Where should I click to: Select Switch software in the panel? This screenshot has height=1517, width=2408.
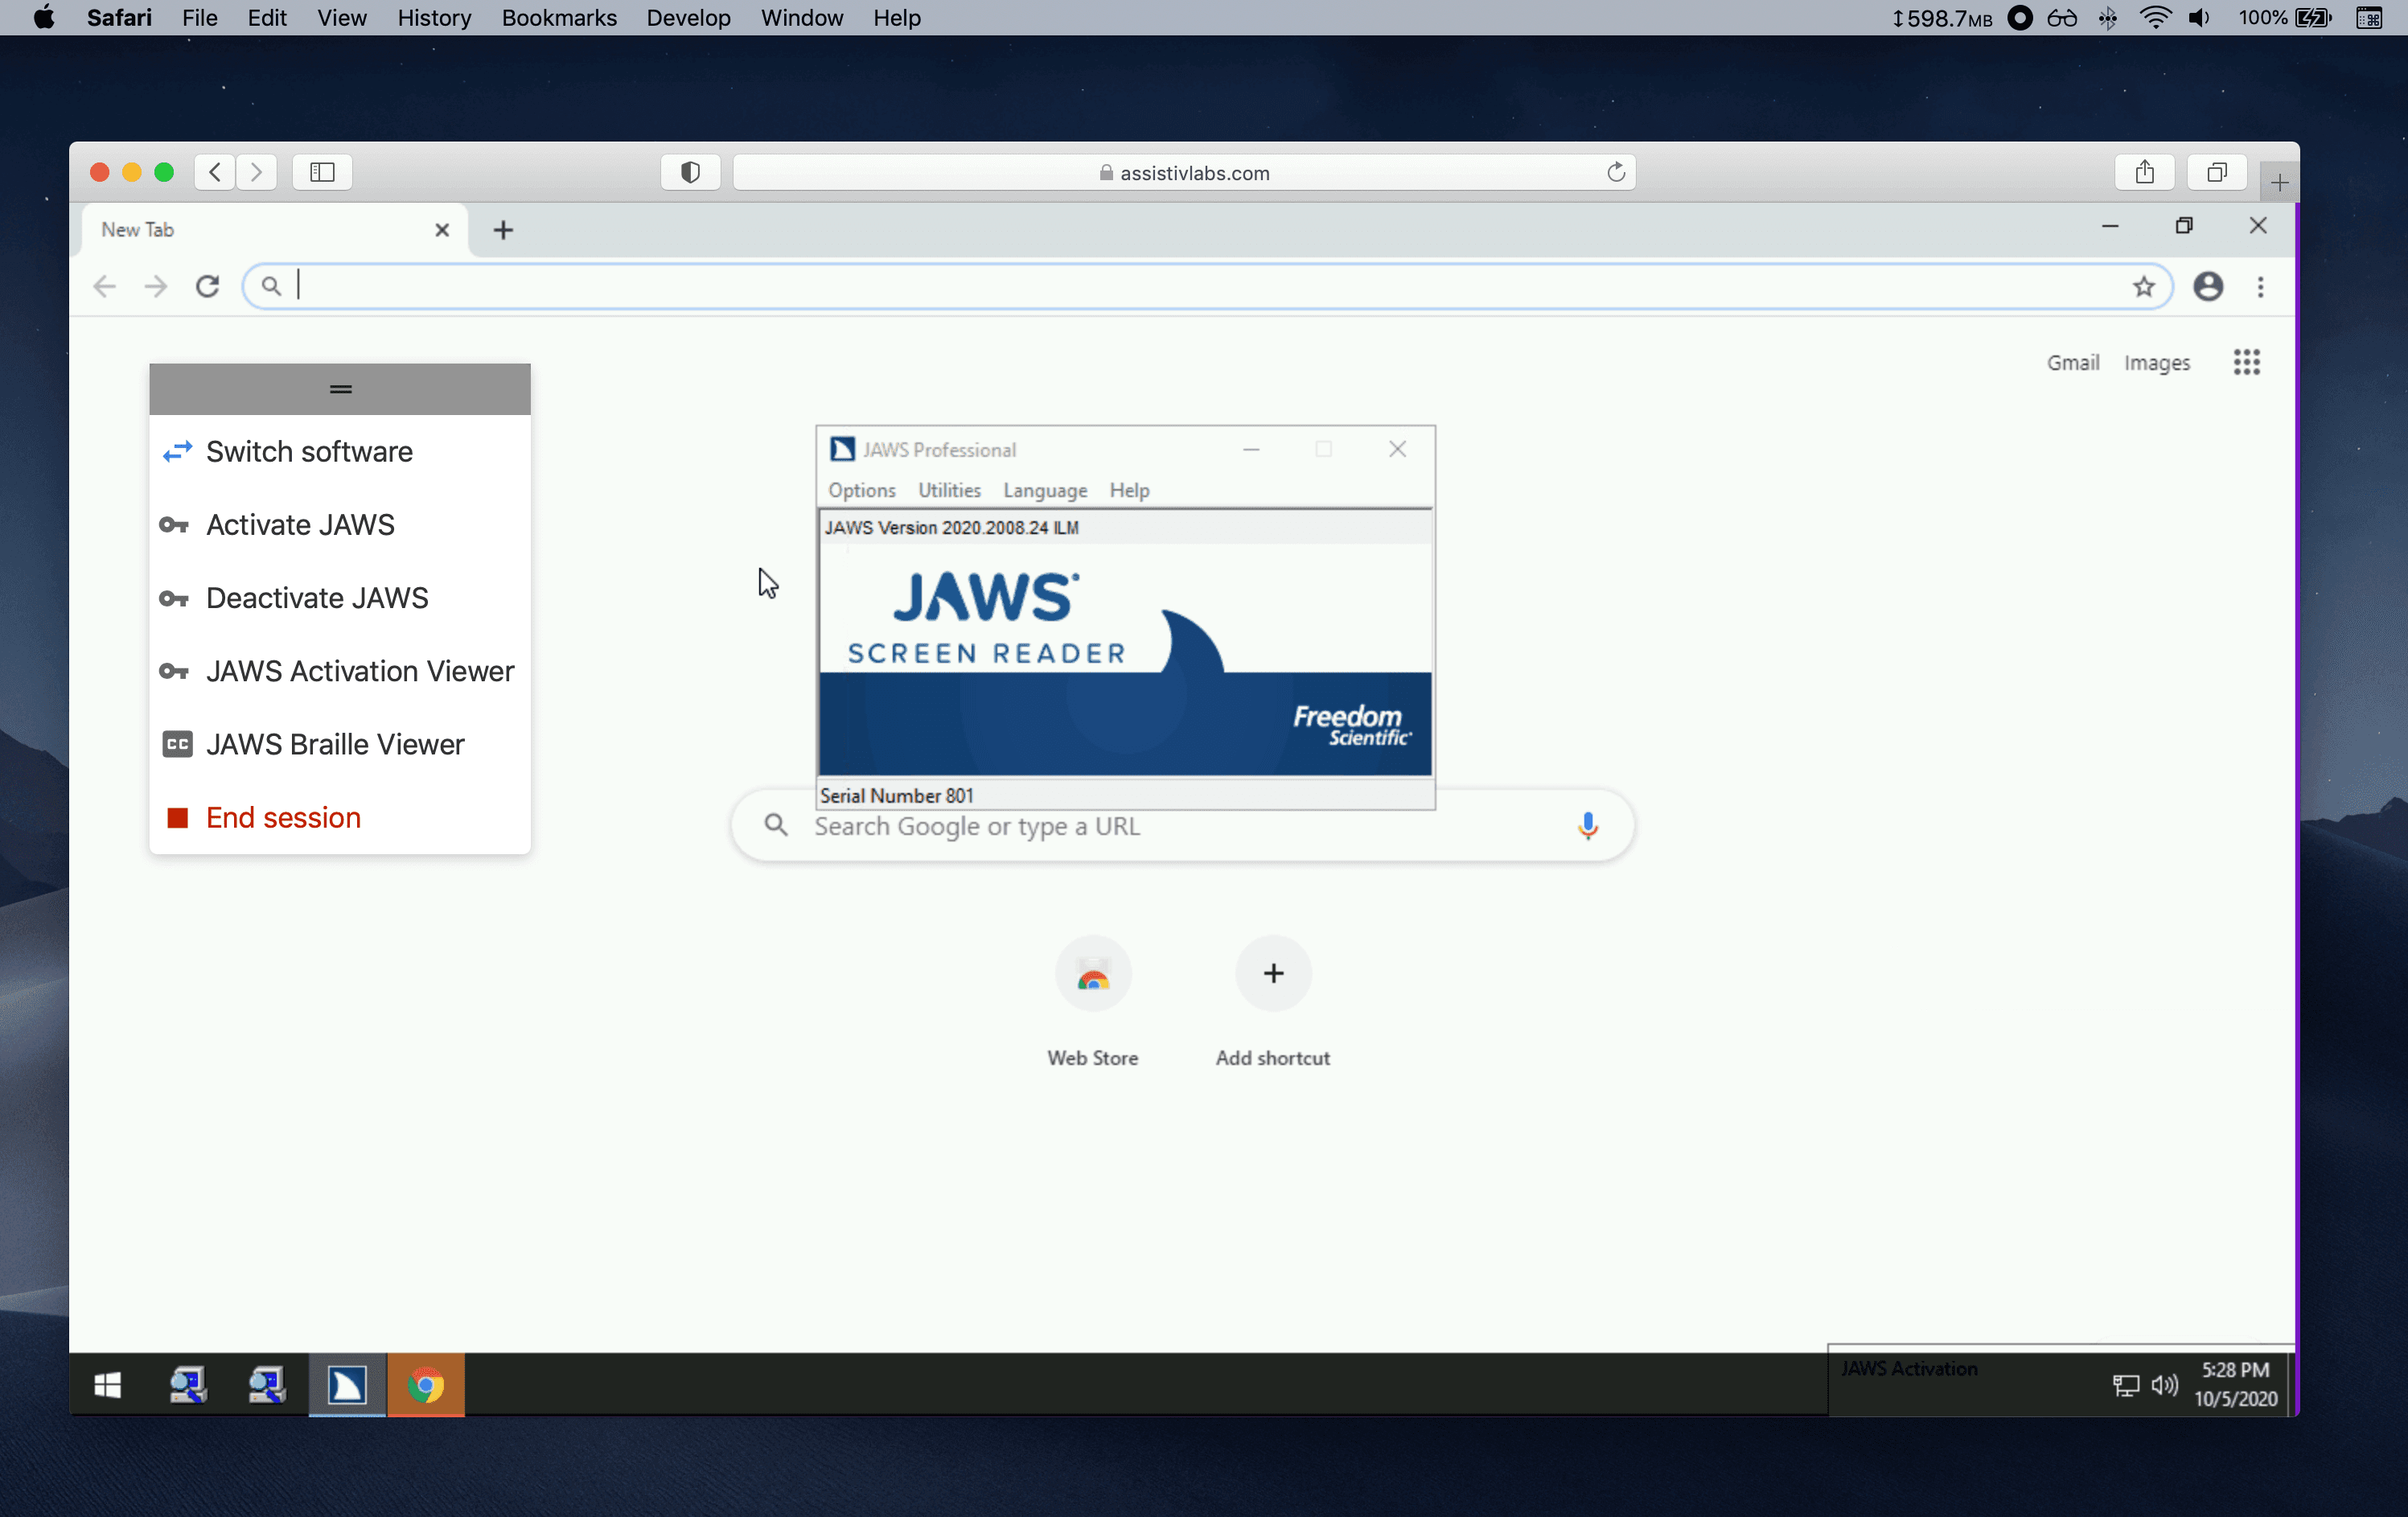pos(340,452)
